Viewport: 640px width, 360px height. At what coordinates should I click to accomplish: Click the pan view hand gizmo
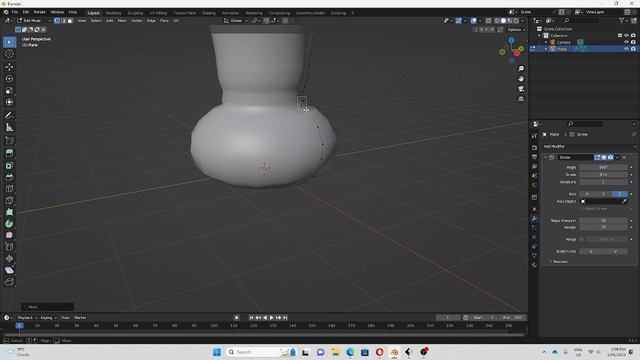tap(521, 79)
